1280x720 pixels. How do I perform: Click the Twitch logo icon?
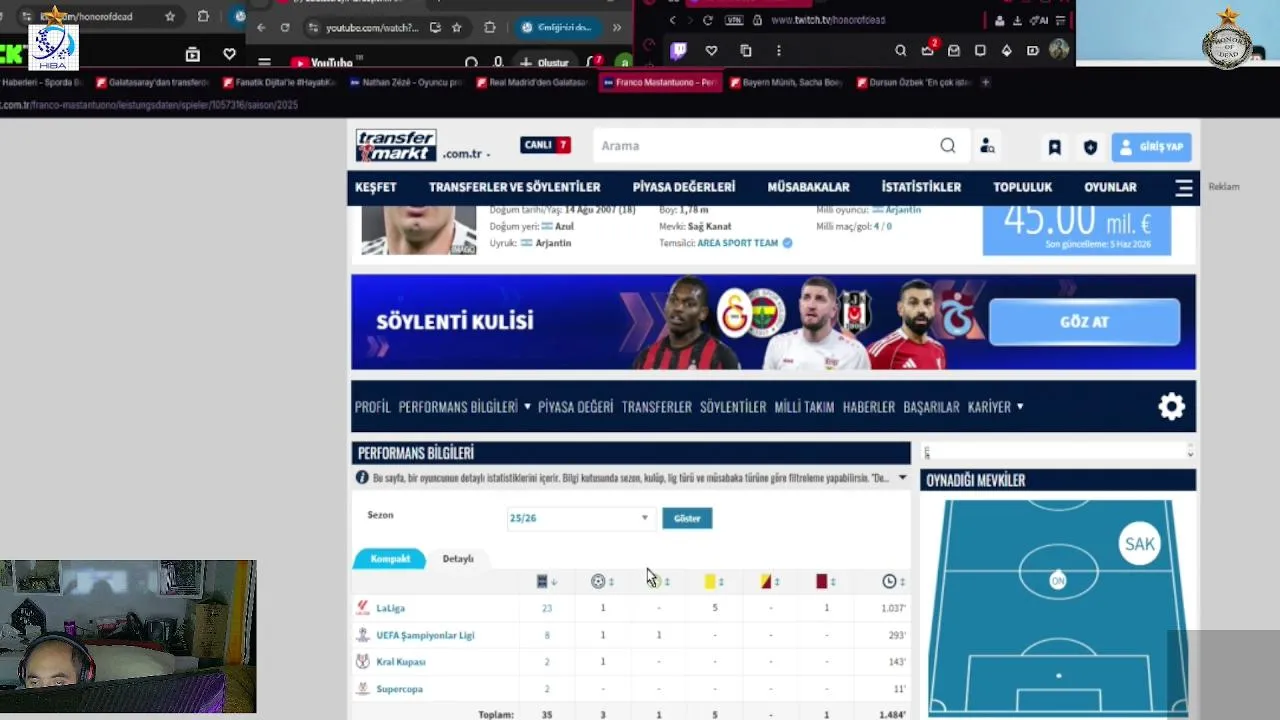[678, 50]
